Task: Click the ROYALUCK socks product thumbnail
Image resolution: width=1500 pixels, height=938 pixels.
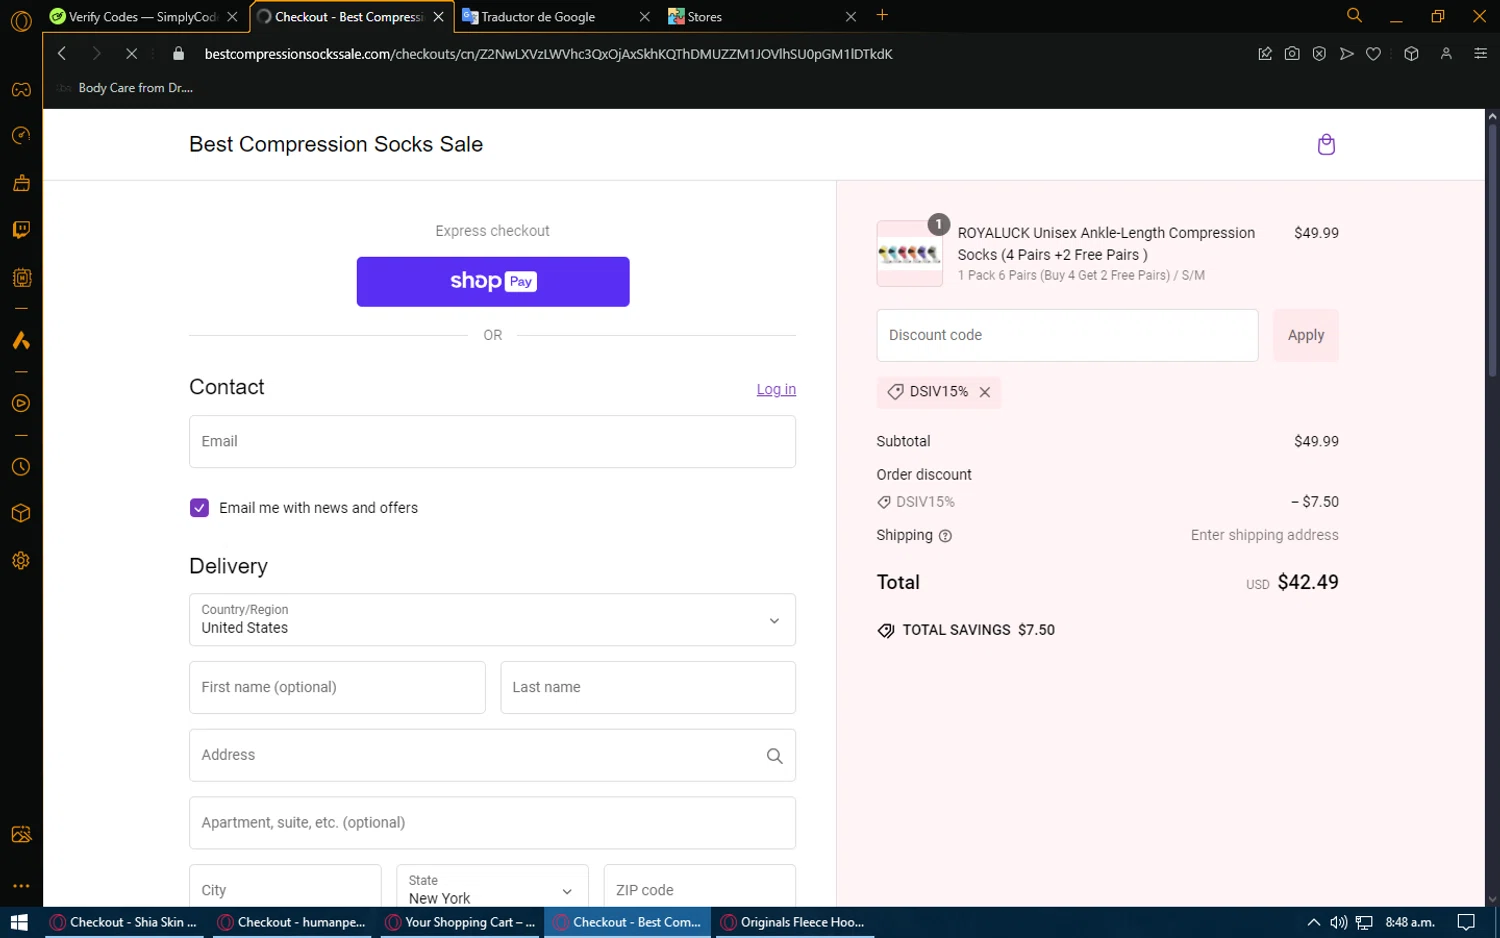Action: tap(909, 254)
